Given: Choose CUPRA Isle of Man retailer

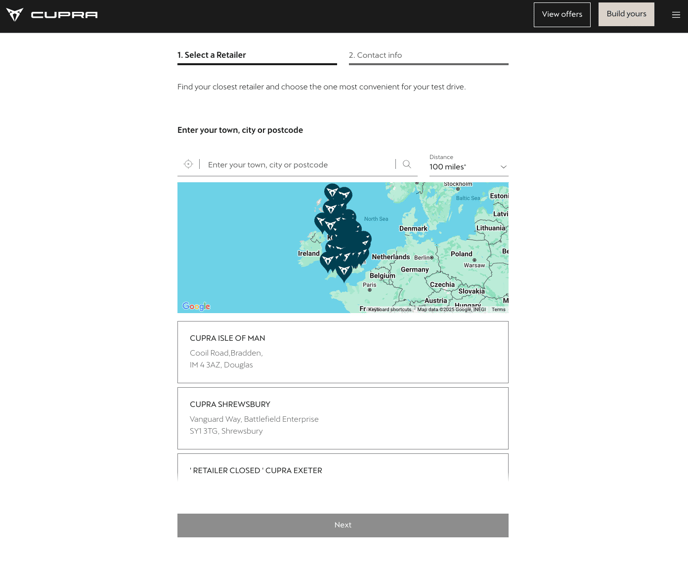Looking at the screenshot, I should tap(343, 352).
